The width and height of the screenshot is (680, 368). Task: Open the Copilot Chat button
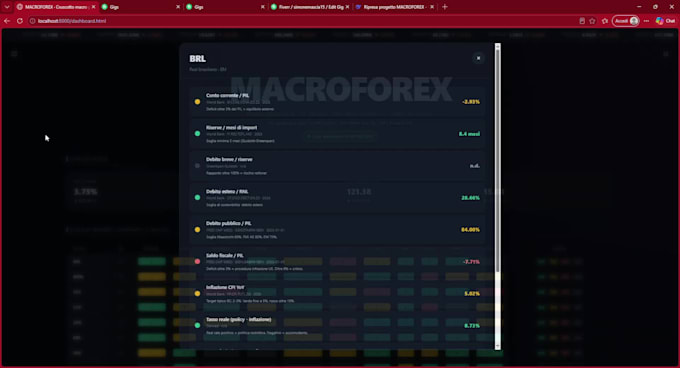point(666,21)
